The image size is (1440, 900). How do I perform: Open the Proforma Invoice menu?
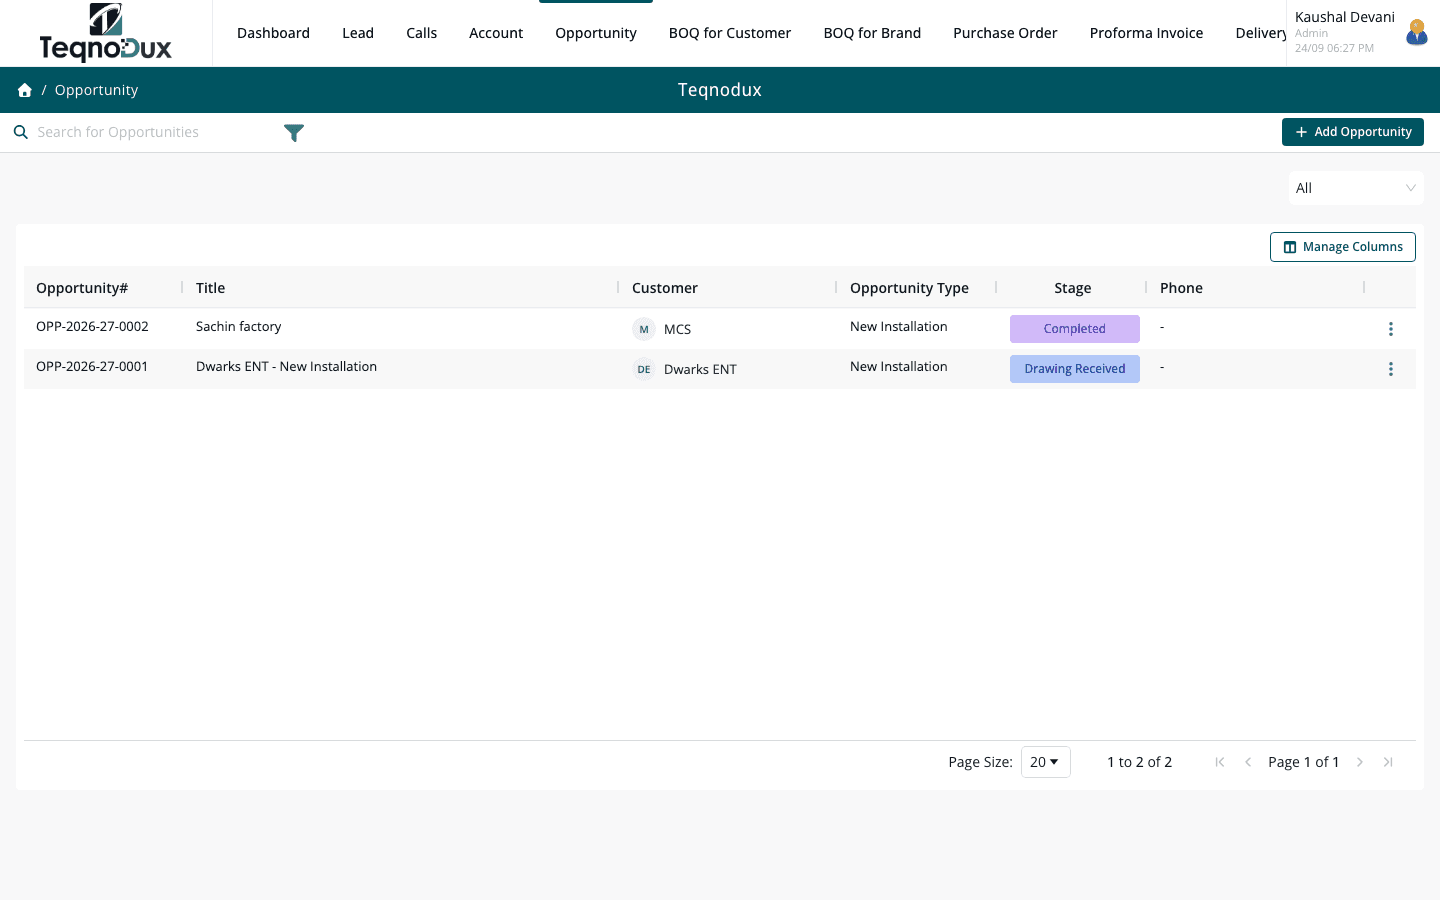1146,33
